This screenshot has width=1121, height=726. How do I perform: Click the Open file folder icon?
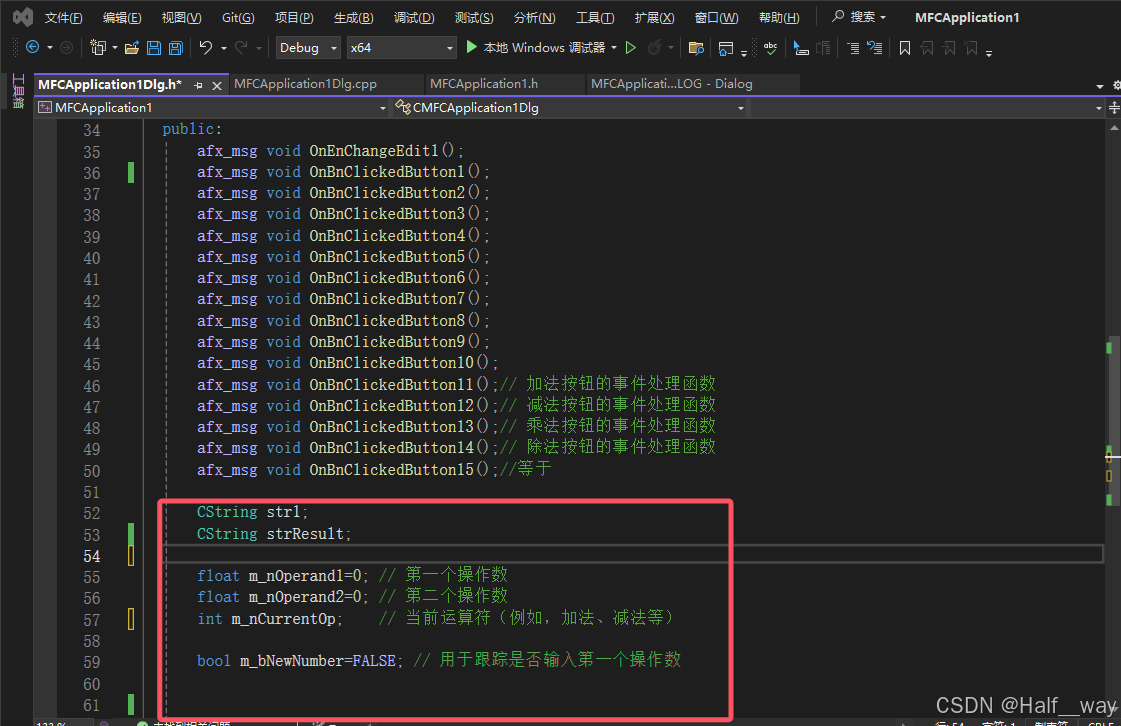click(132, 48)
